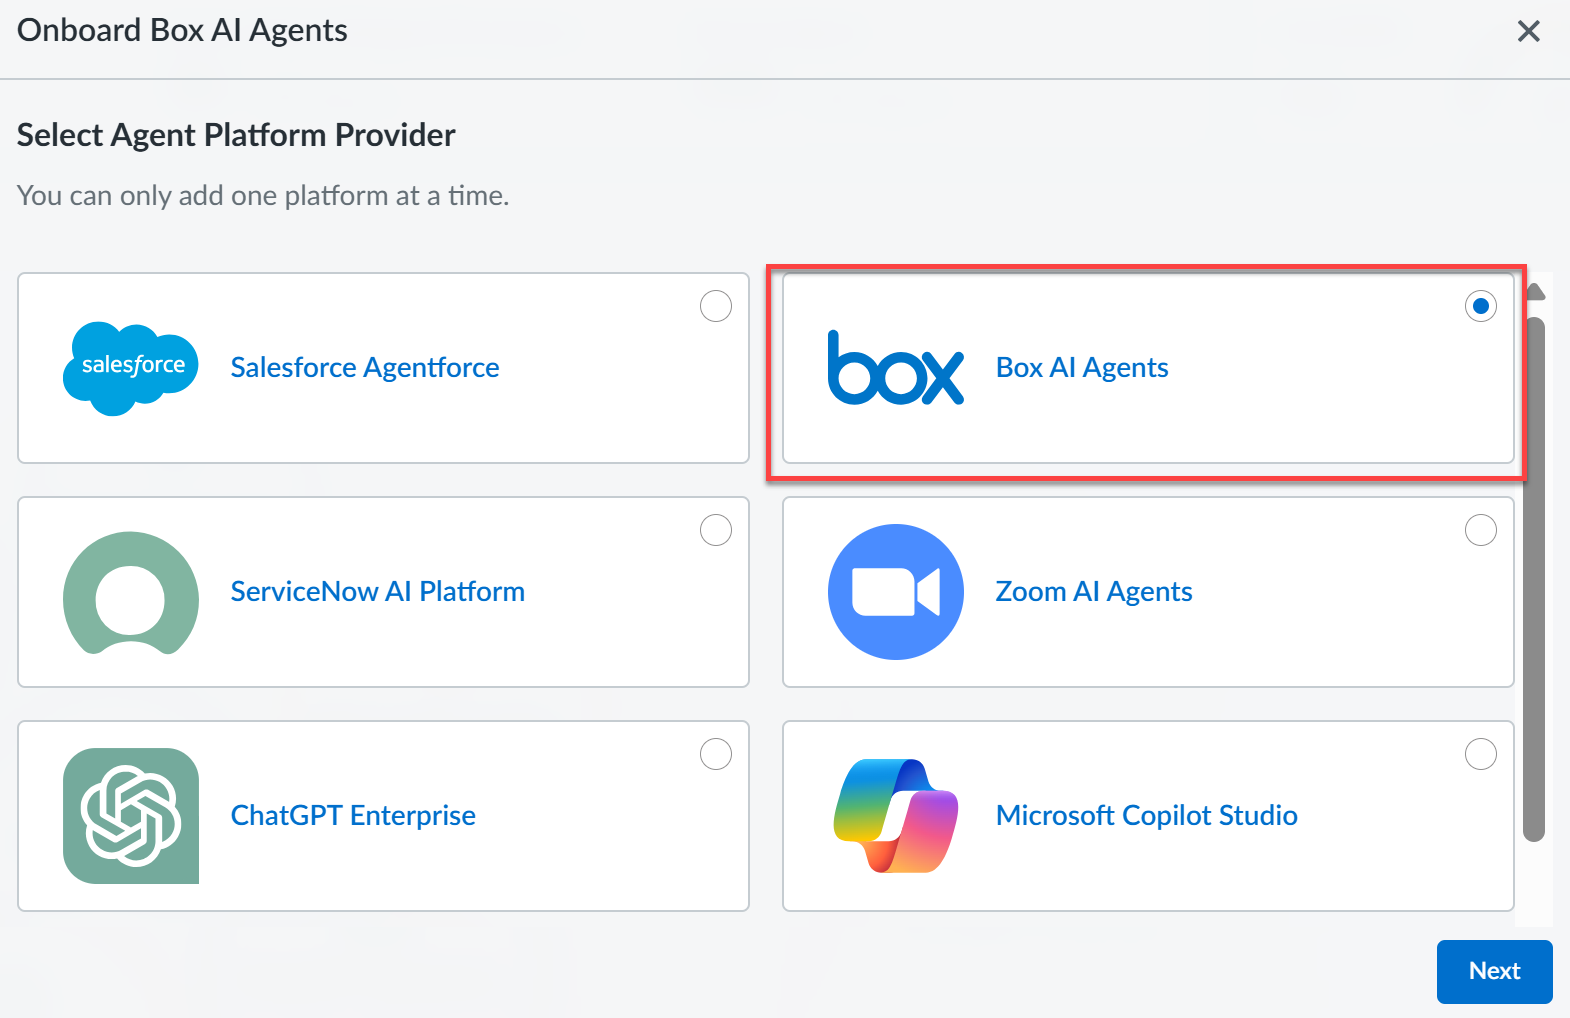Click the ChatGPT Enterprise label

pyautogui.click(x=353, y=816)
